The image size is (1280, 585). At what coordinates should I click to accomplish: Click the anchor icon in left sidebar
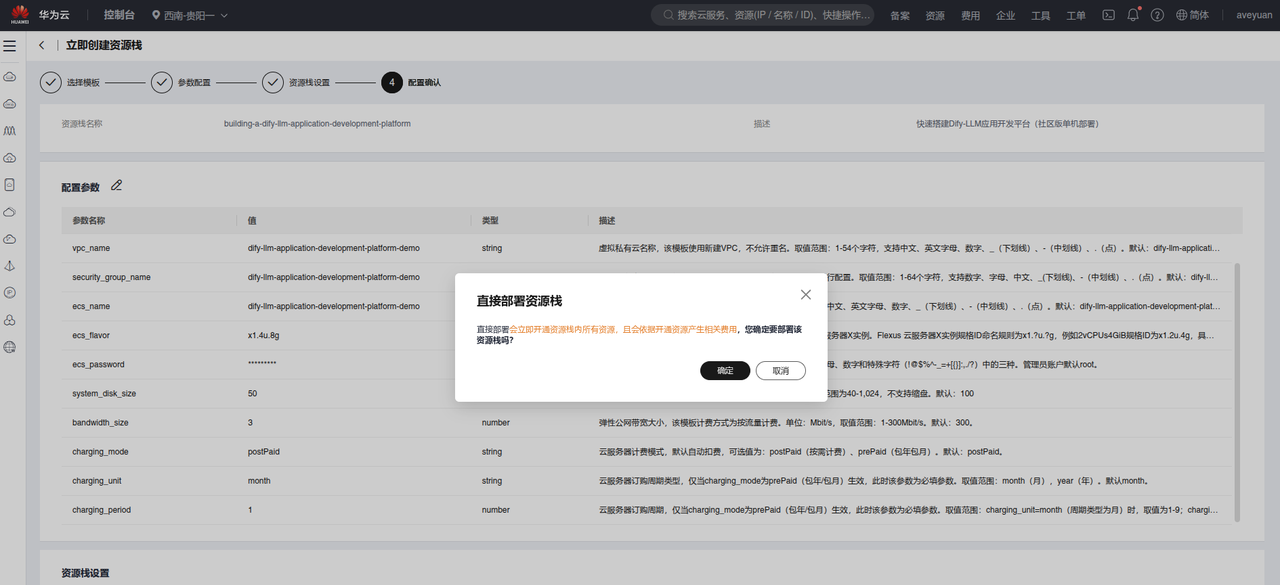pos(10,266)
